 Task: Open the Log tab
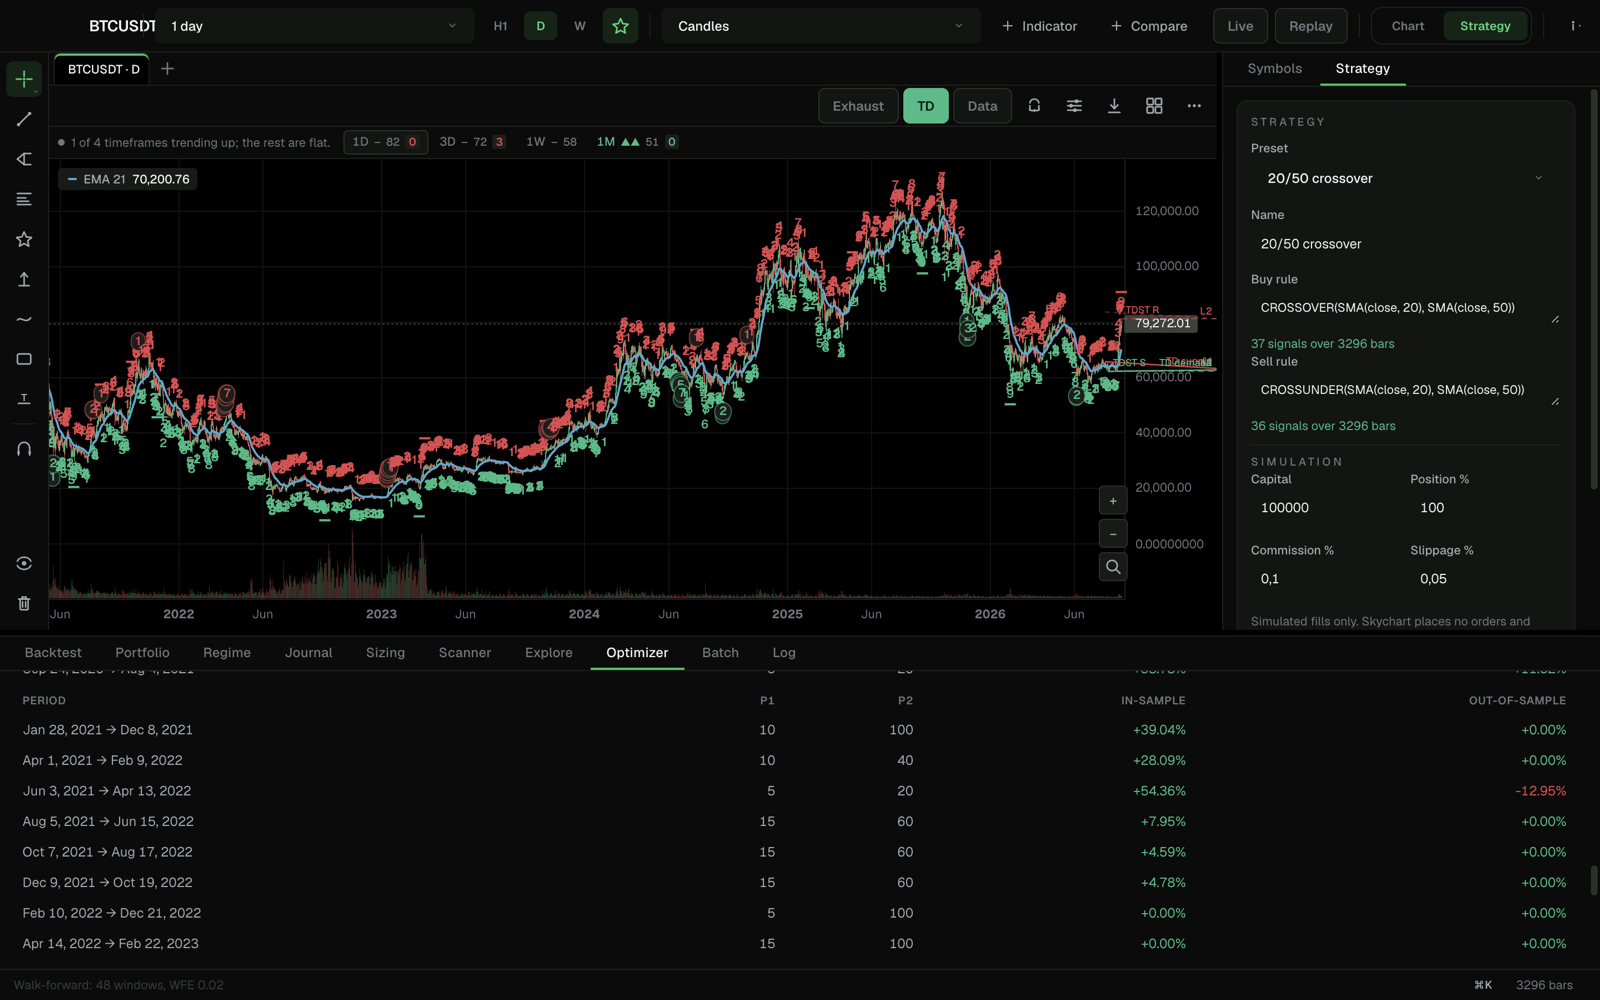784,652
